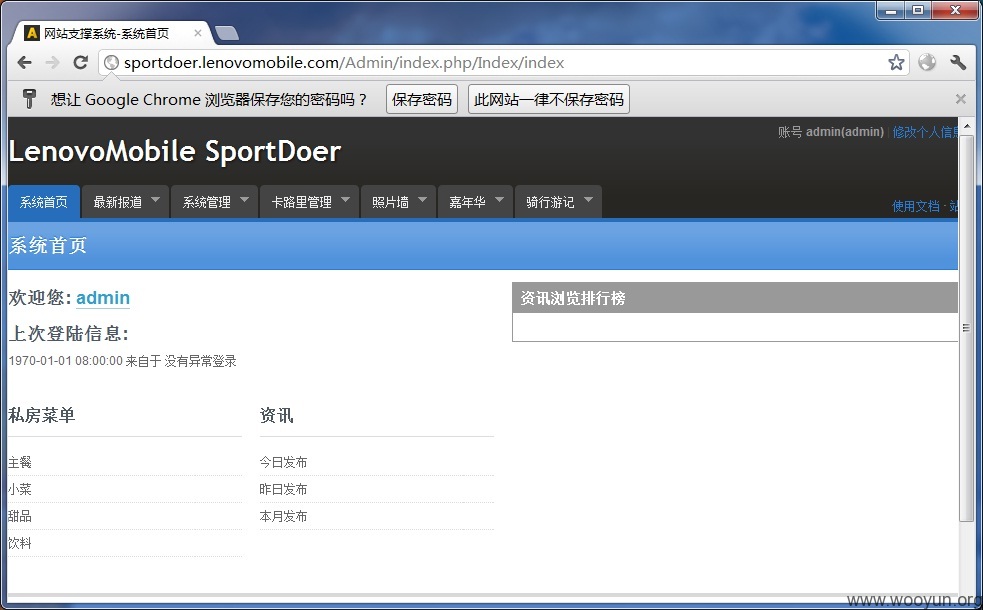The image size is (983, 610).
Task: Click the 主餐 item under 私房菜单
Action: click(20, 462)
